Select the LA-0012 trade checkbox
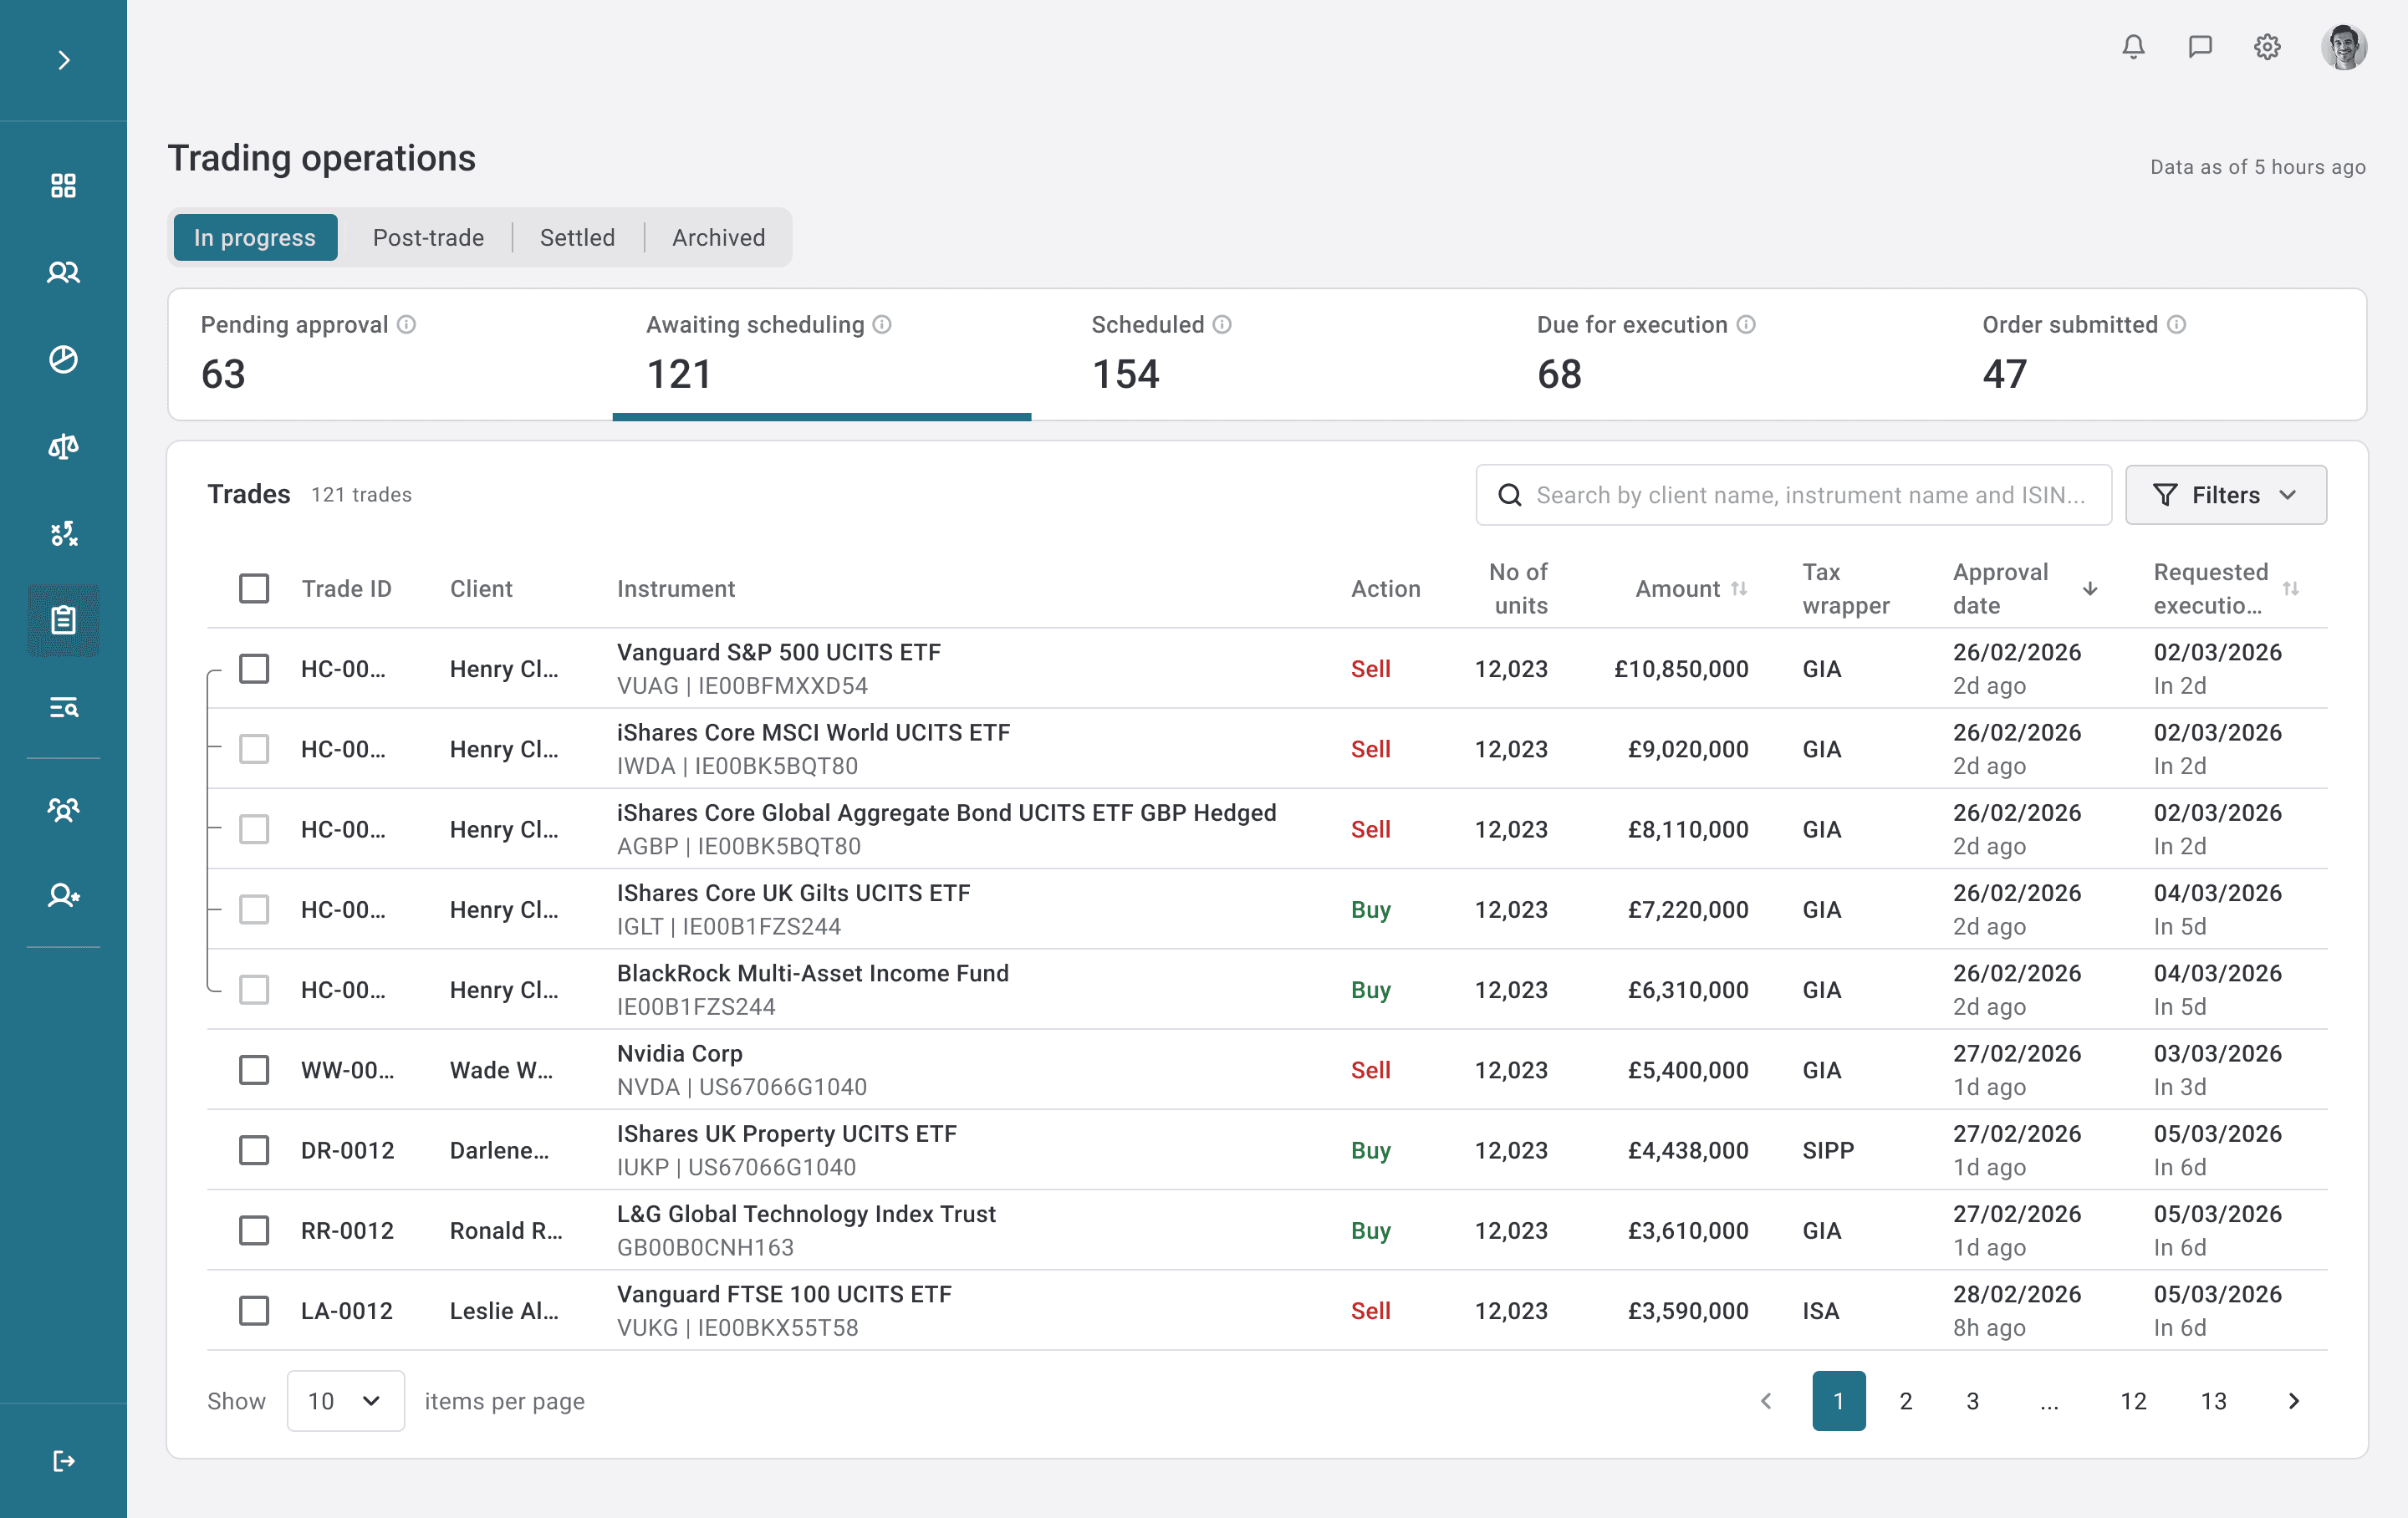Viewport: 2408px width, 1518px height. pyautogui.click(x=254, y=1310)
